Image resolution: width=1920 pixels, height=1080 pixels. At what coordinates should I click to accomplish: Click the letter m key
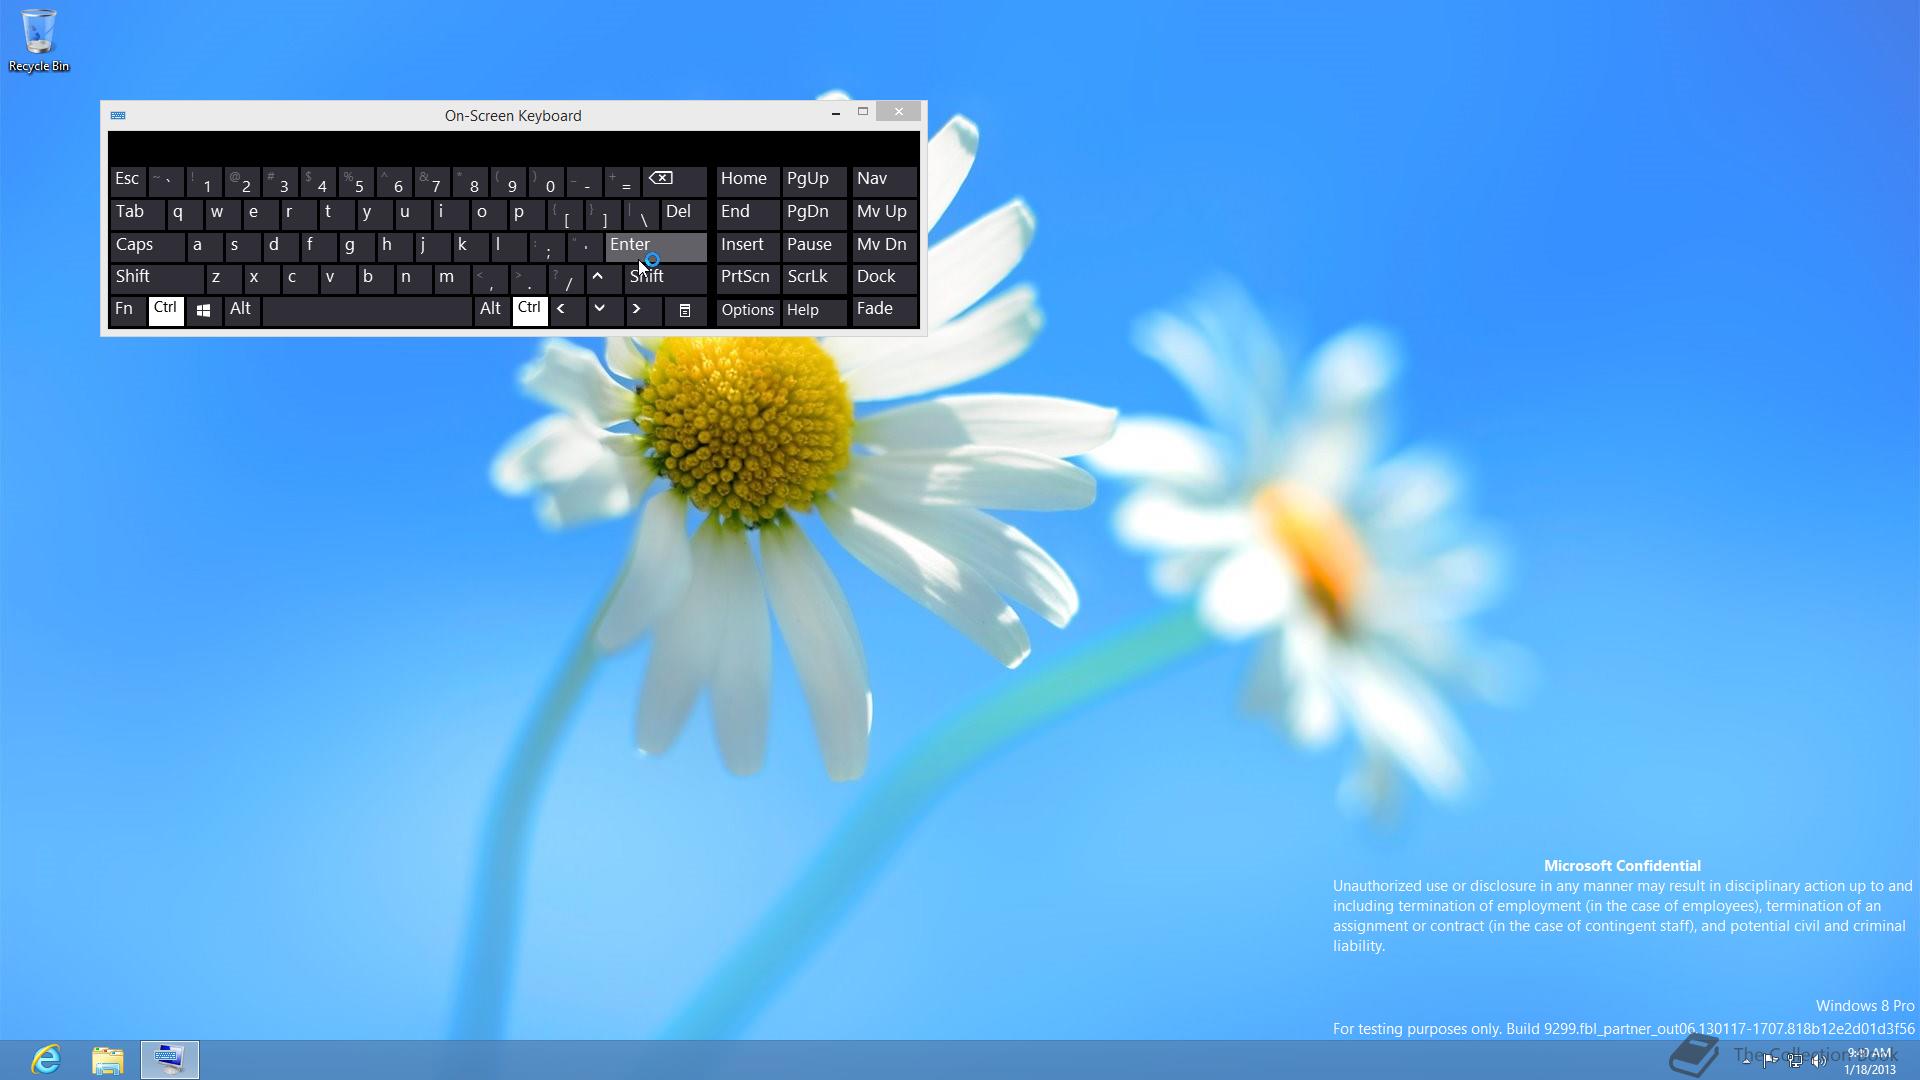[450, 278]
